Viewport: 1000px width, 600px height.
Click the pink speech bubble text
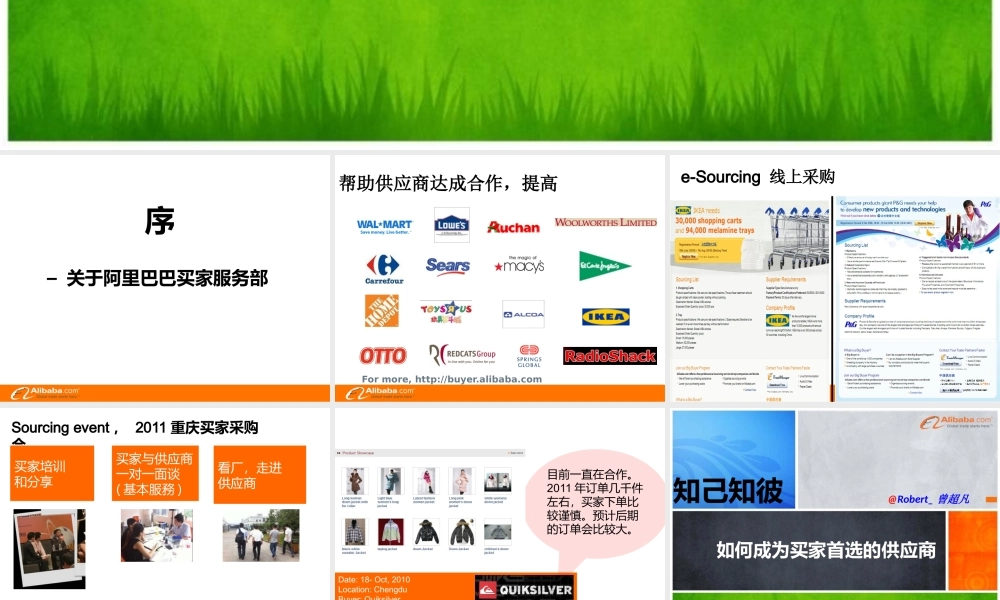point(594,502)
